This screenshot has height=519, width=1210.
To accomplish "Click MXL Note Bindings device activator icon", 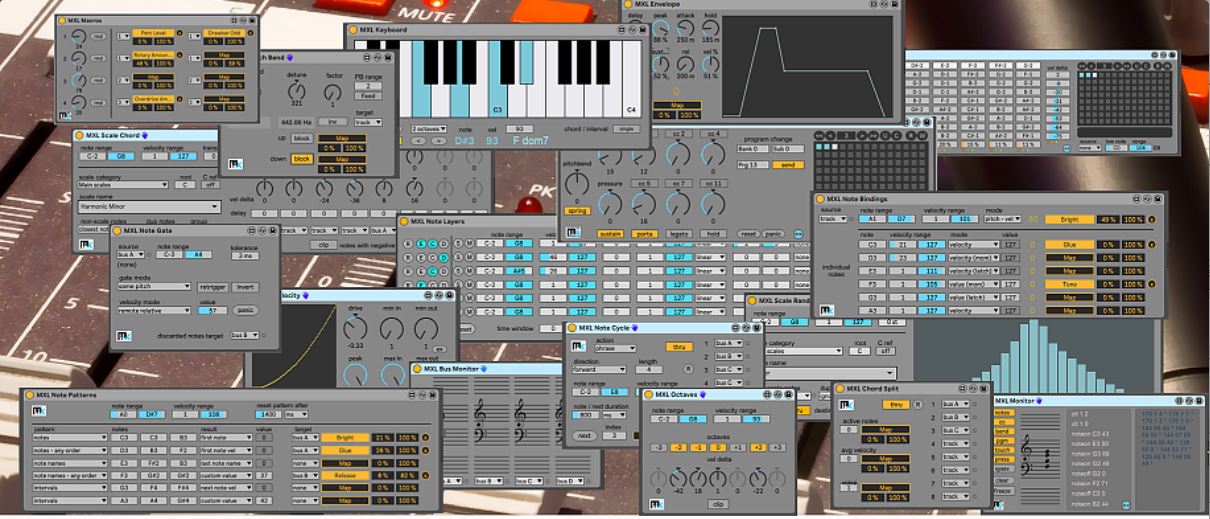I will pos(822,199).
